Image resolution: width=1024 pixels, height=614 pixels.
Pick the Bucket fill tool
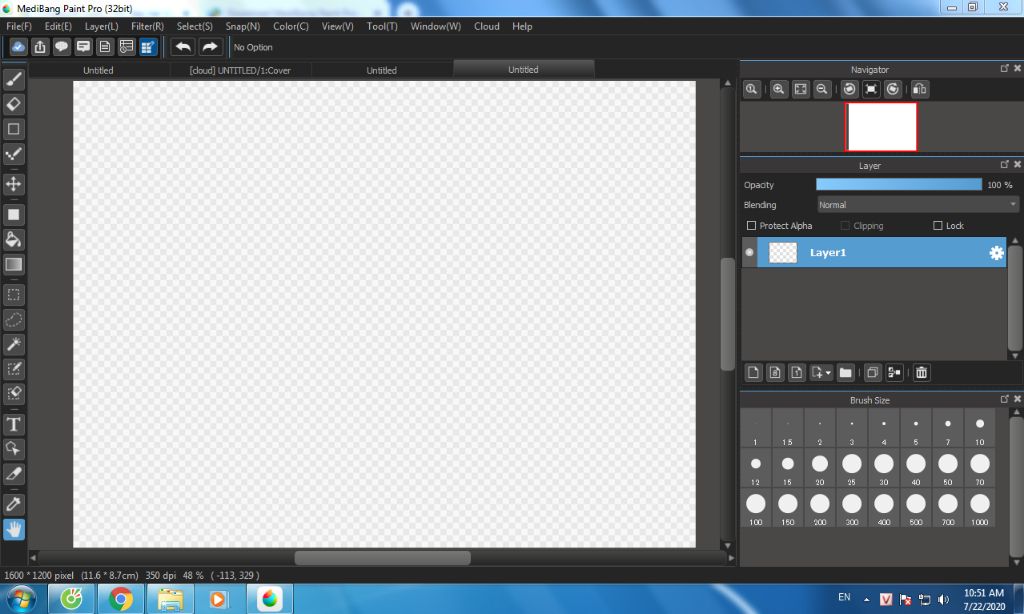click(x=14, y=240)
